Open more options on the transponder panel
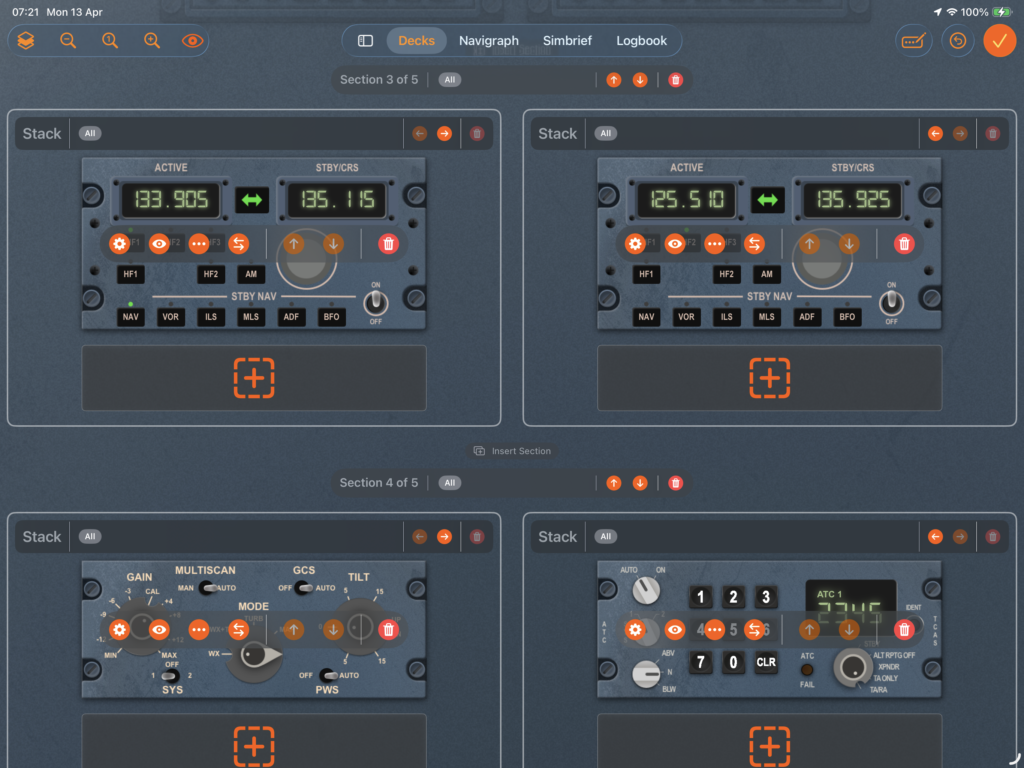 click(x=714, y=629)
